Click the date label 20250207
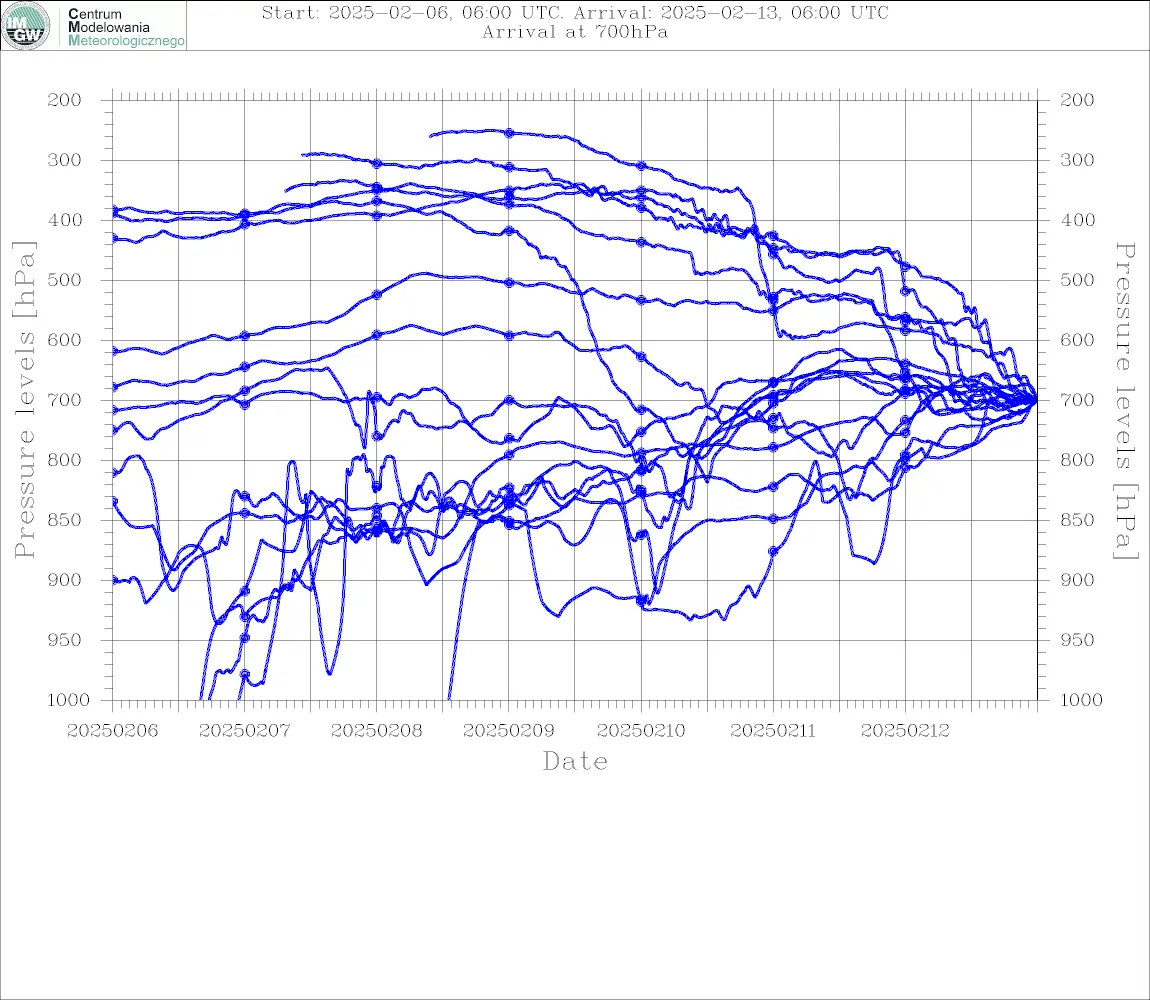Image resolution: width=1150 pixels, height=1000 pixels. [x=244, y=731]
